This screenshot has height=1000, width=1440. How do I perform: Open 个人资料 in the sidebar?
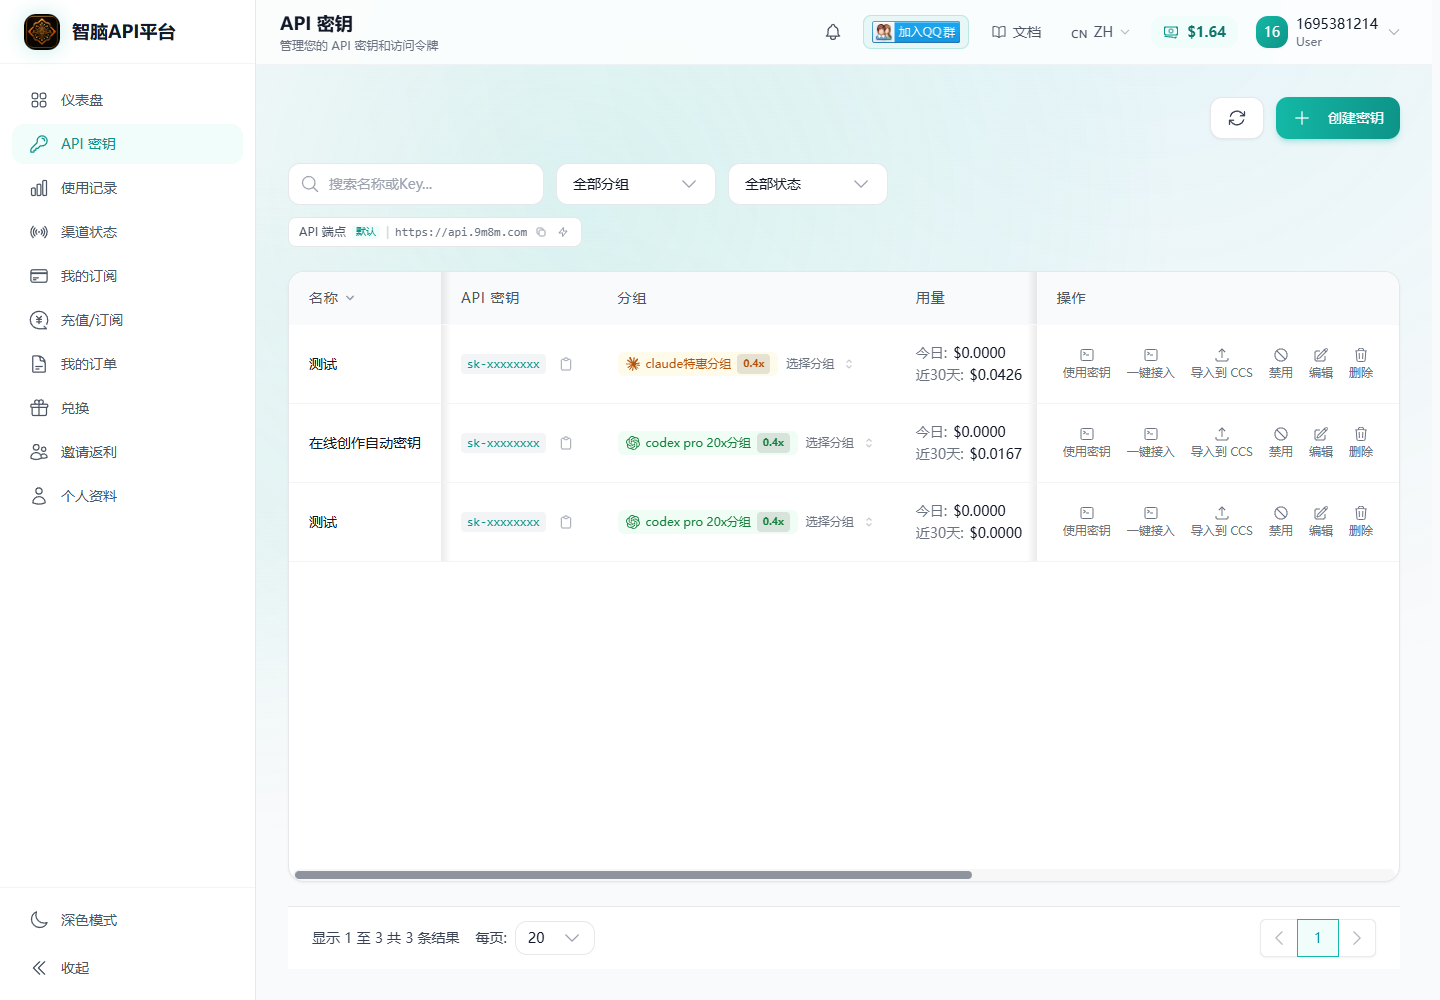(127, 496)
